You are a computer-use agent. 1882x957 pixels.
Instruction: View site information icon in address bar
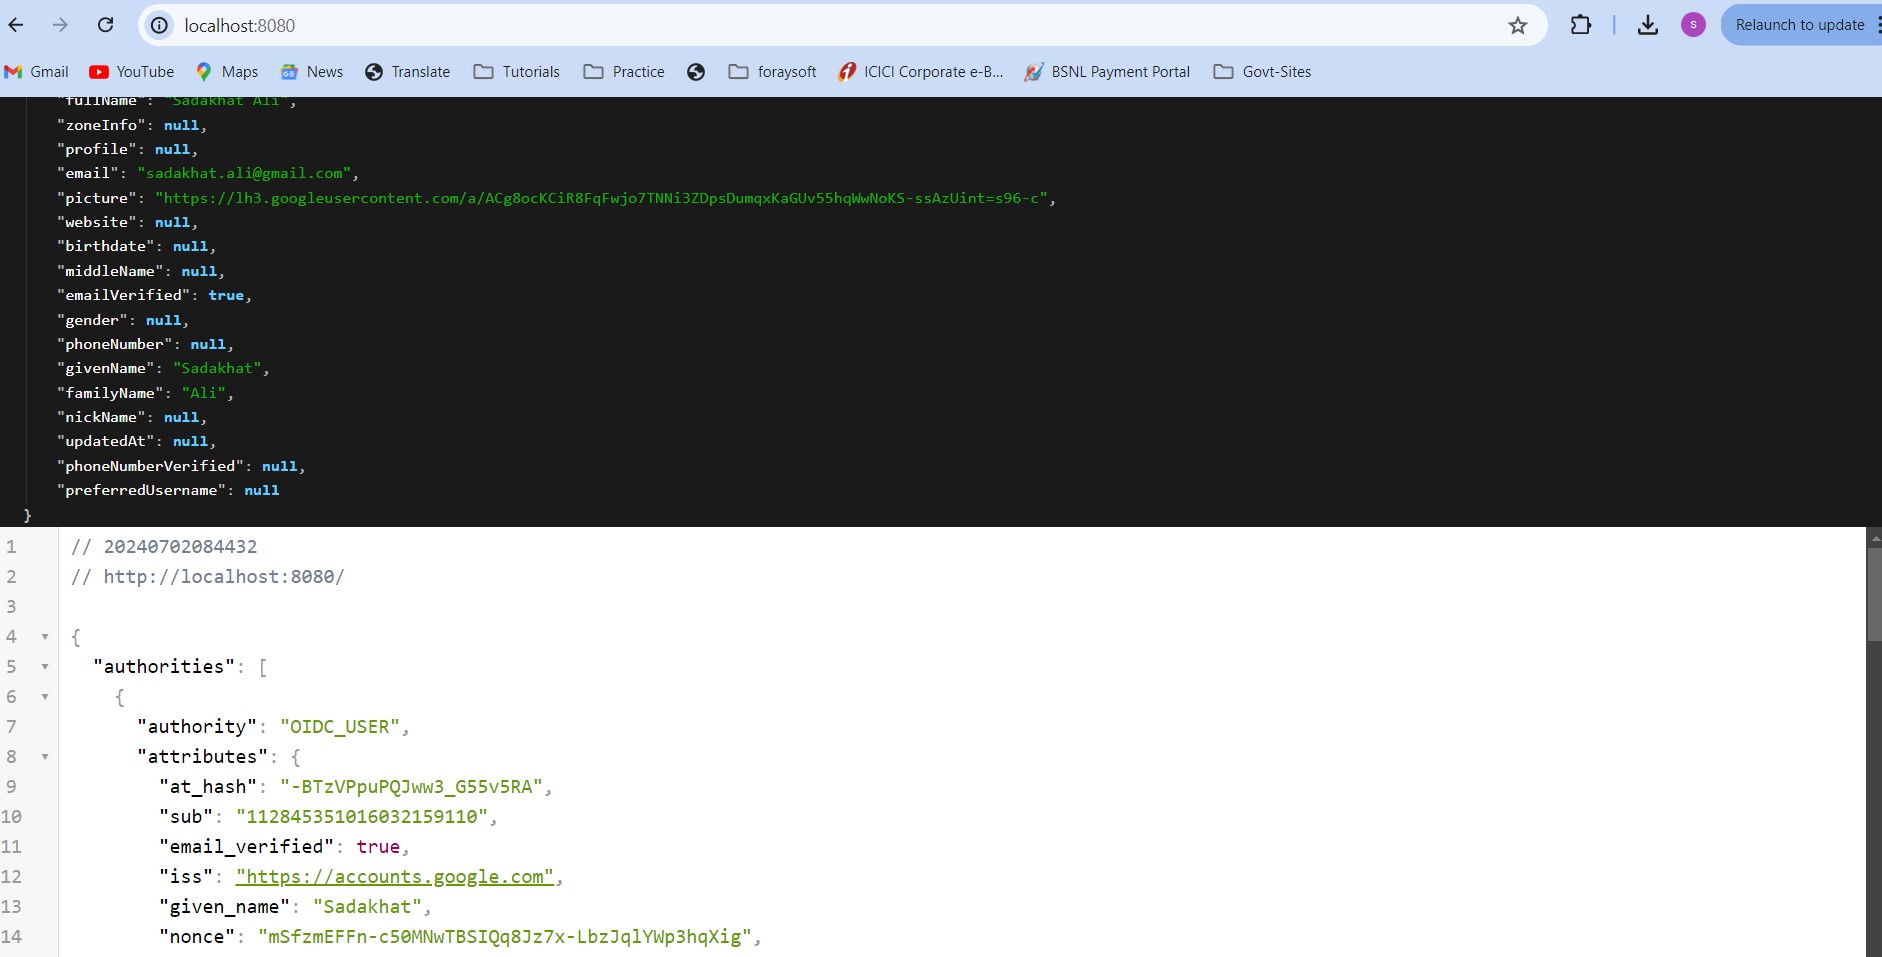coord(159,25)
